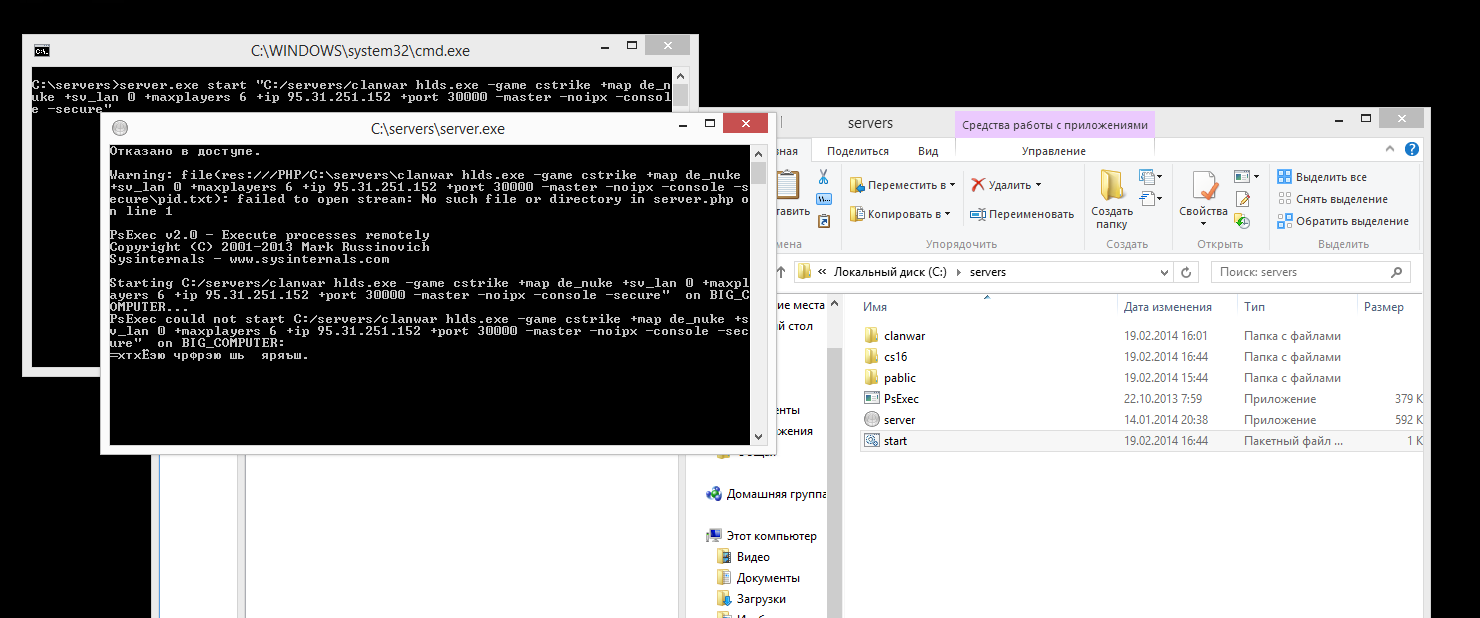Switch to the View (Вид) ribbon tab
1480x618 pixels.
click(x=927, y=151)
